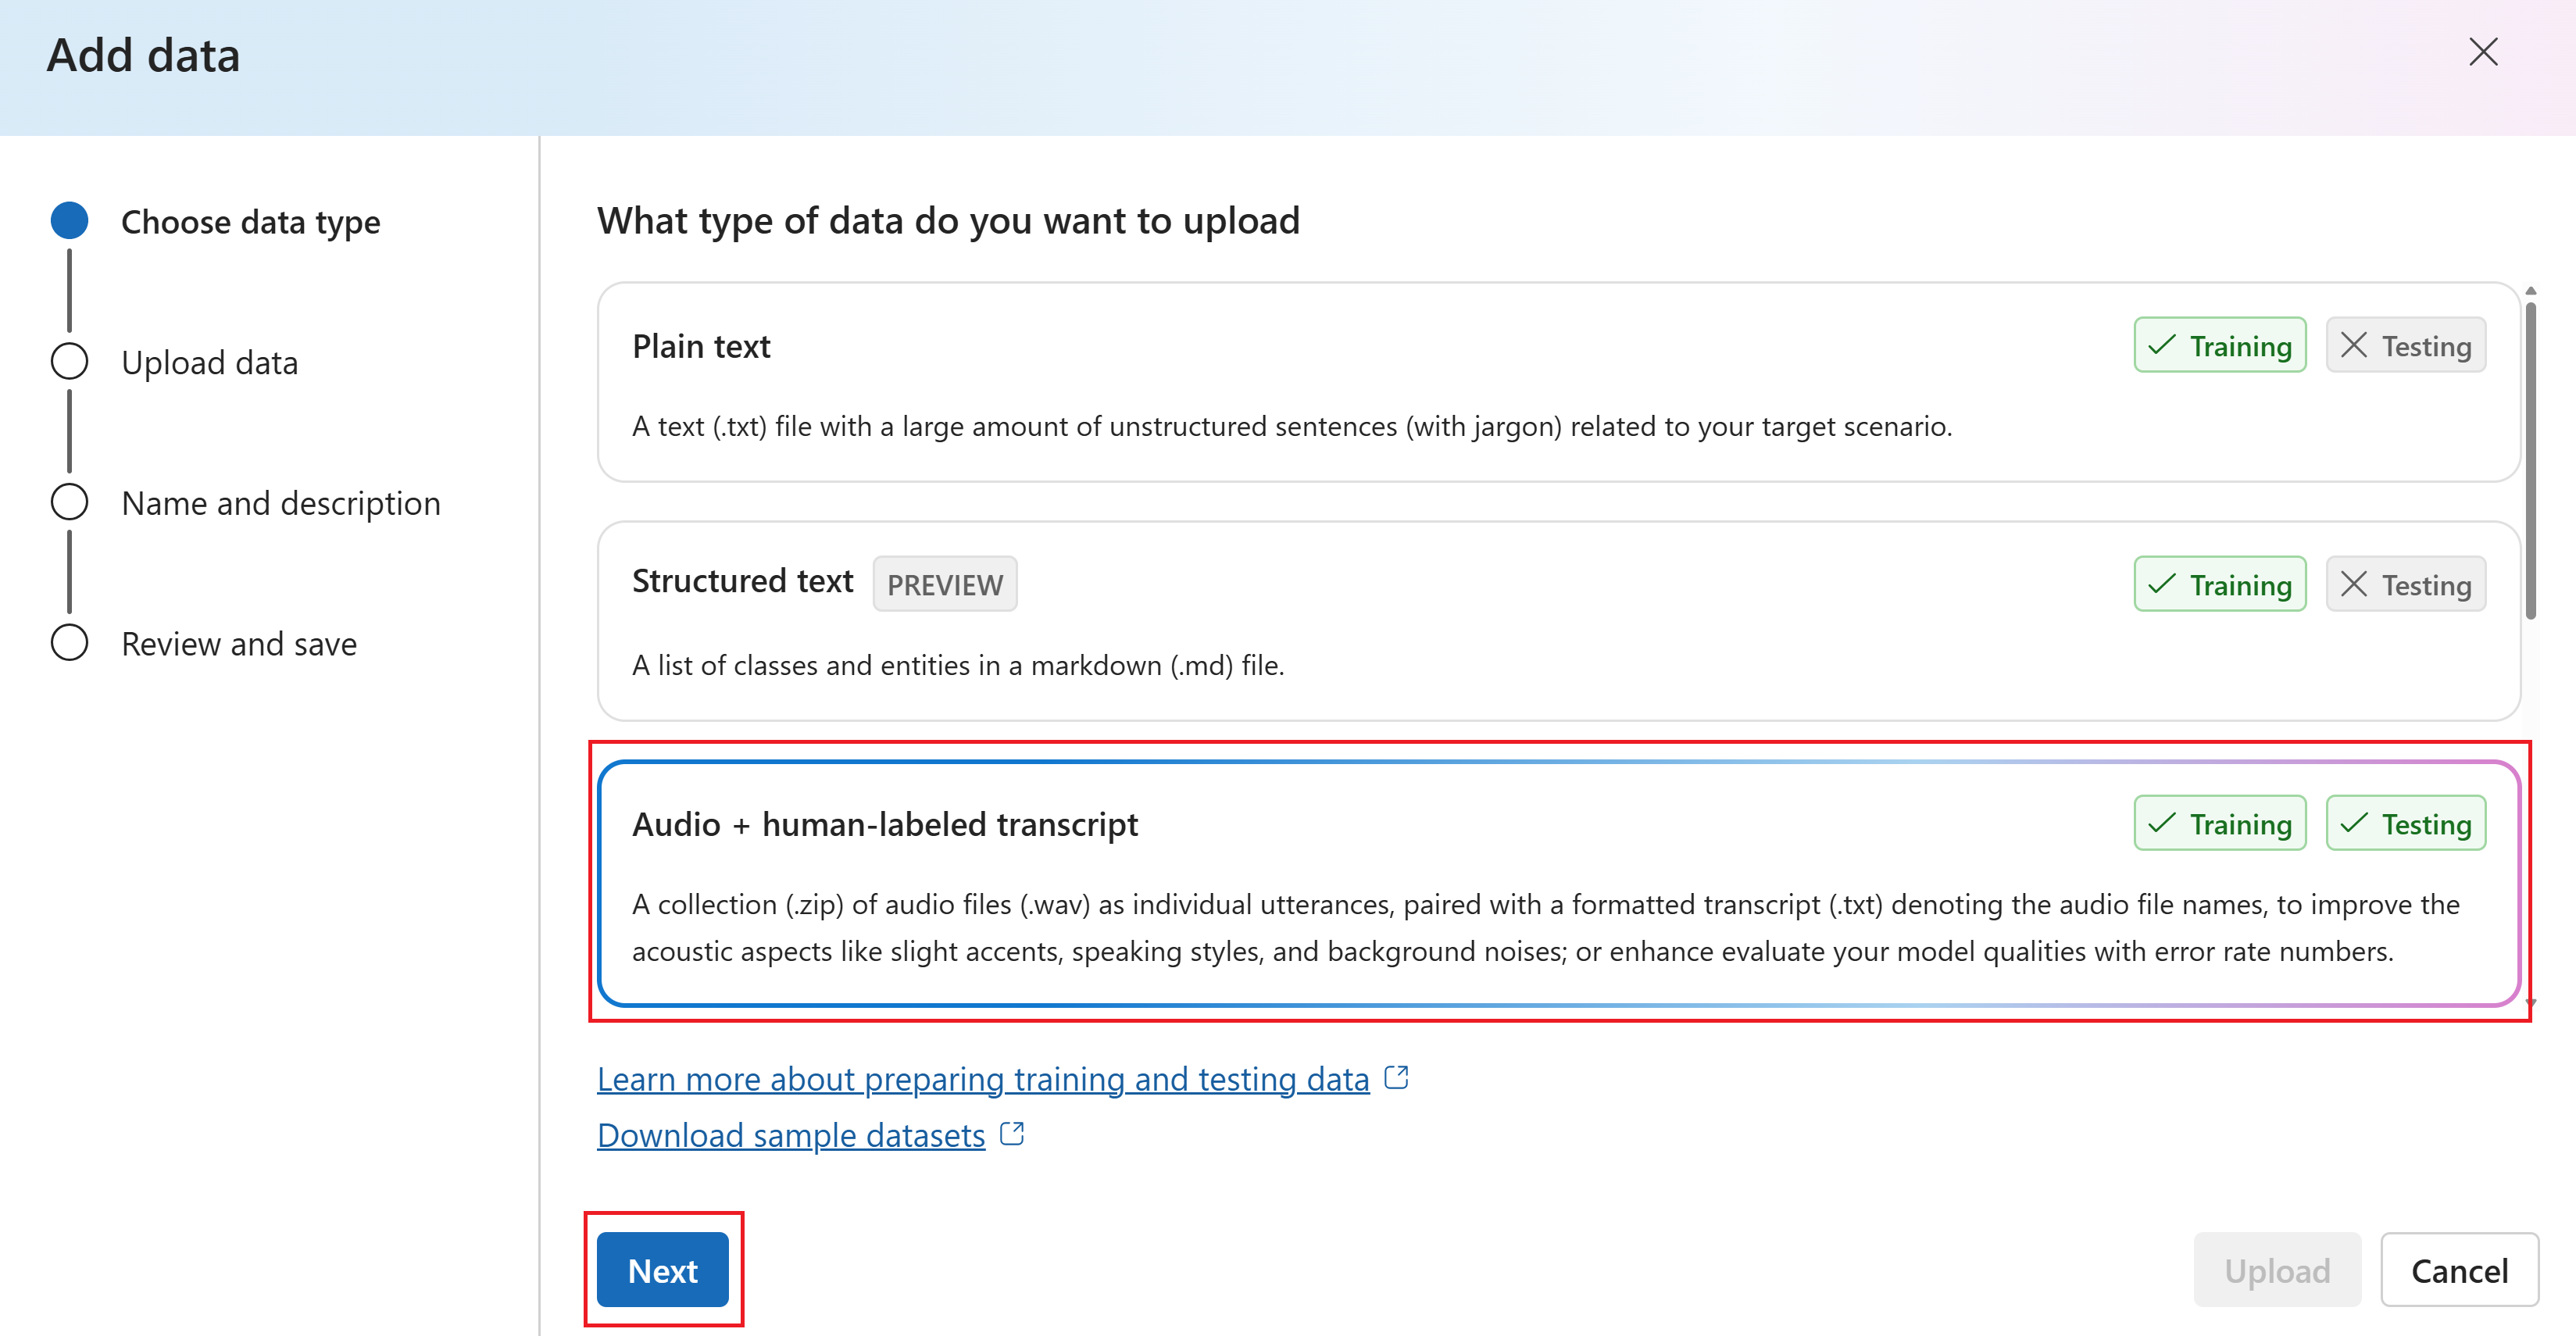
Task: Open the Download sample datasets link
Action: (x=790, y=1136)
